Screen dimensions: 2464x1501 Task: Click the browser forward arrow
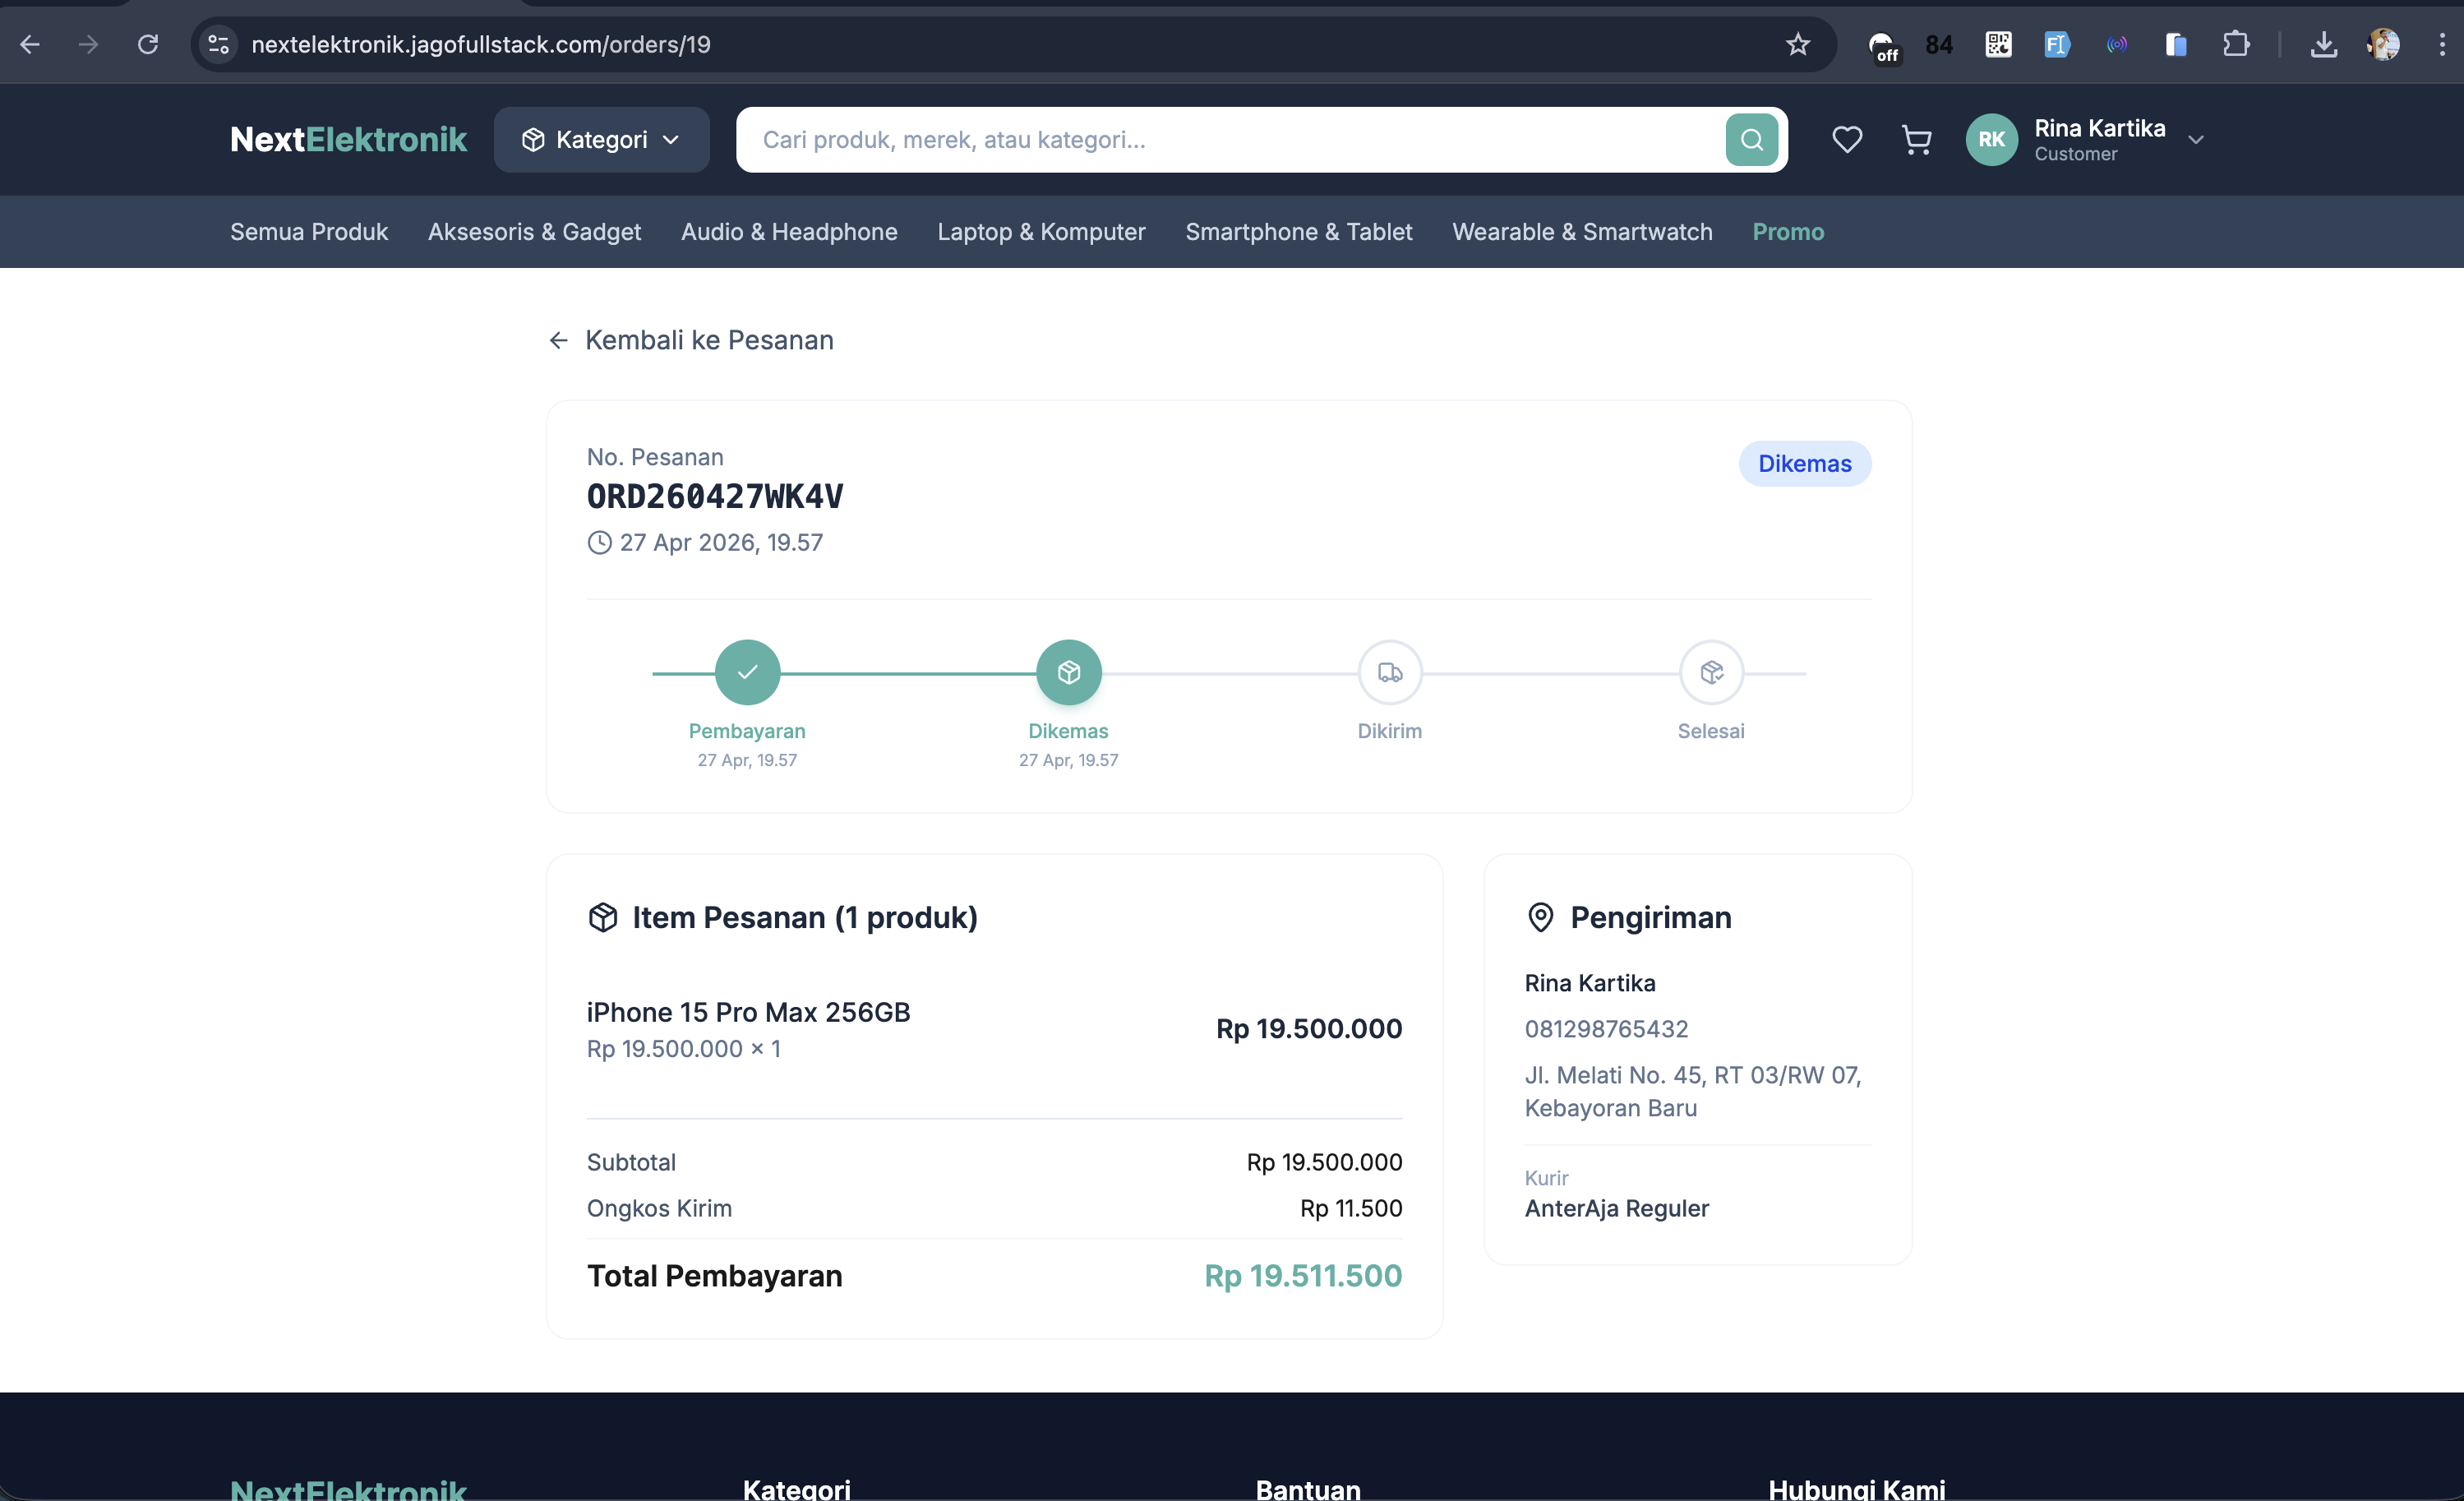(x=89, y=44)
